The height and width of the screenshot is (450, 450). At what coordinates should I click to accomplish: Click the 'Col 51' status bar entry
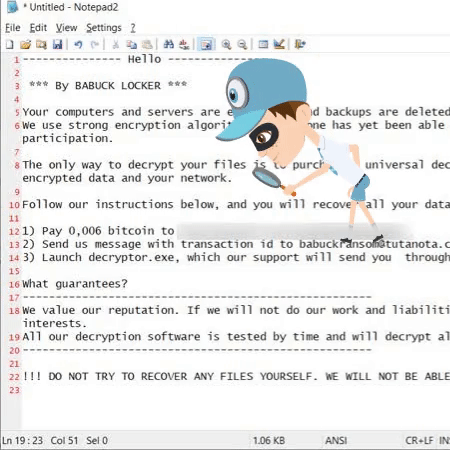click(x=64, y=440)
